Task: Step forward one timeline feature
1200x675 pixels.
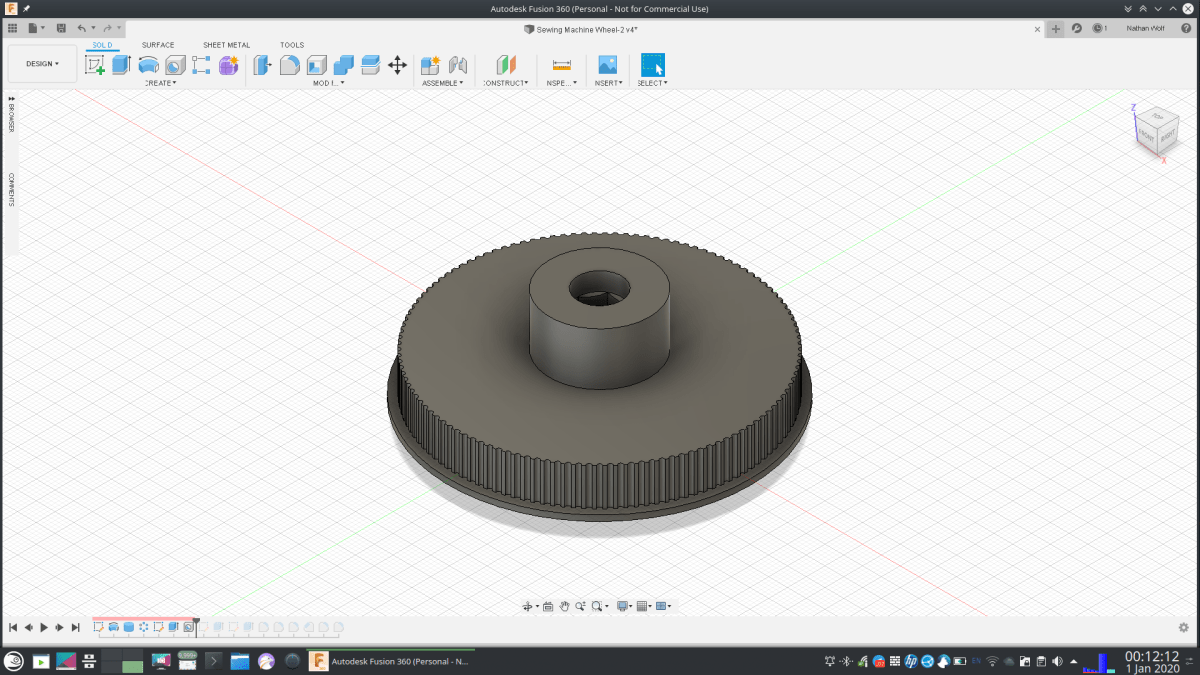Action: coord(60,627)
